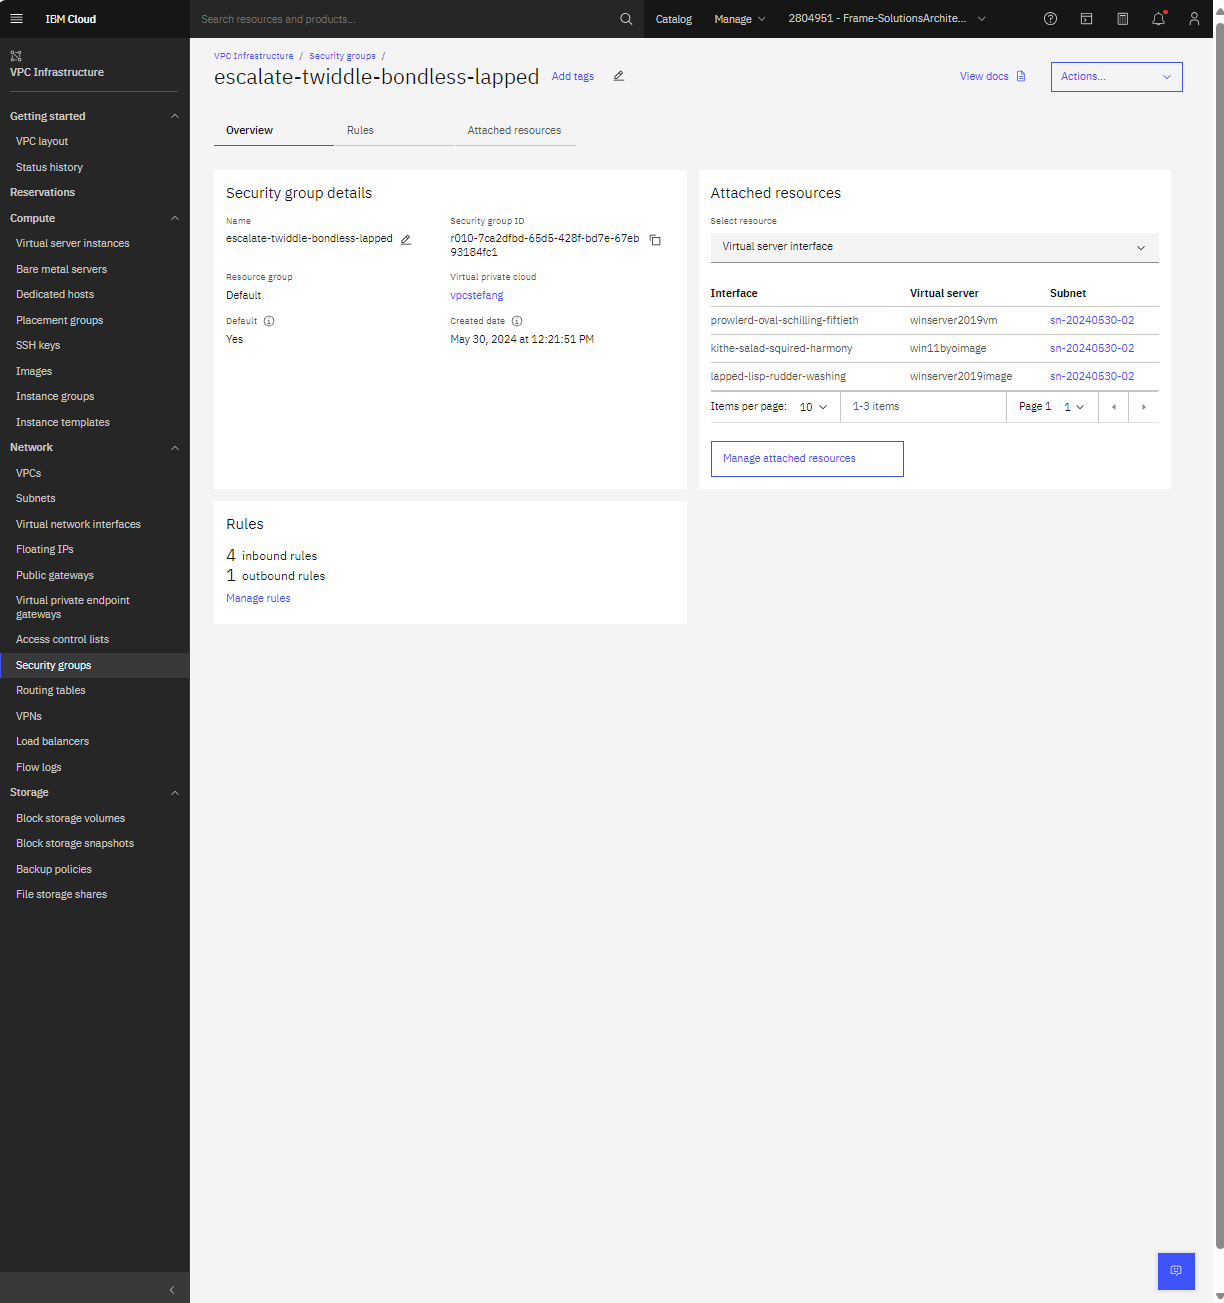
Task: Toggle the side navigation with the hamburger icon
Action: coord(16,18)
